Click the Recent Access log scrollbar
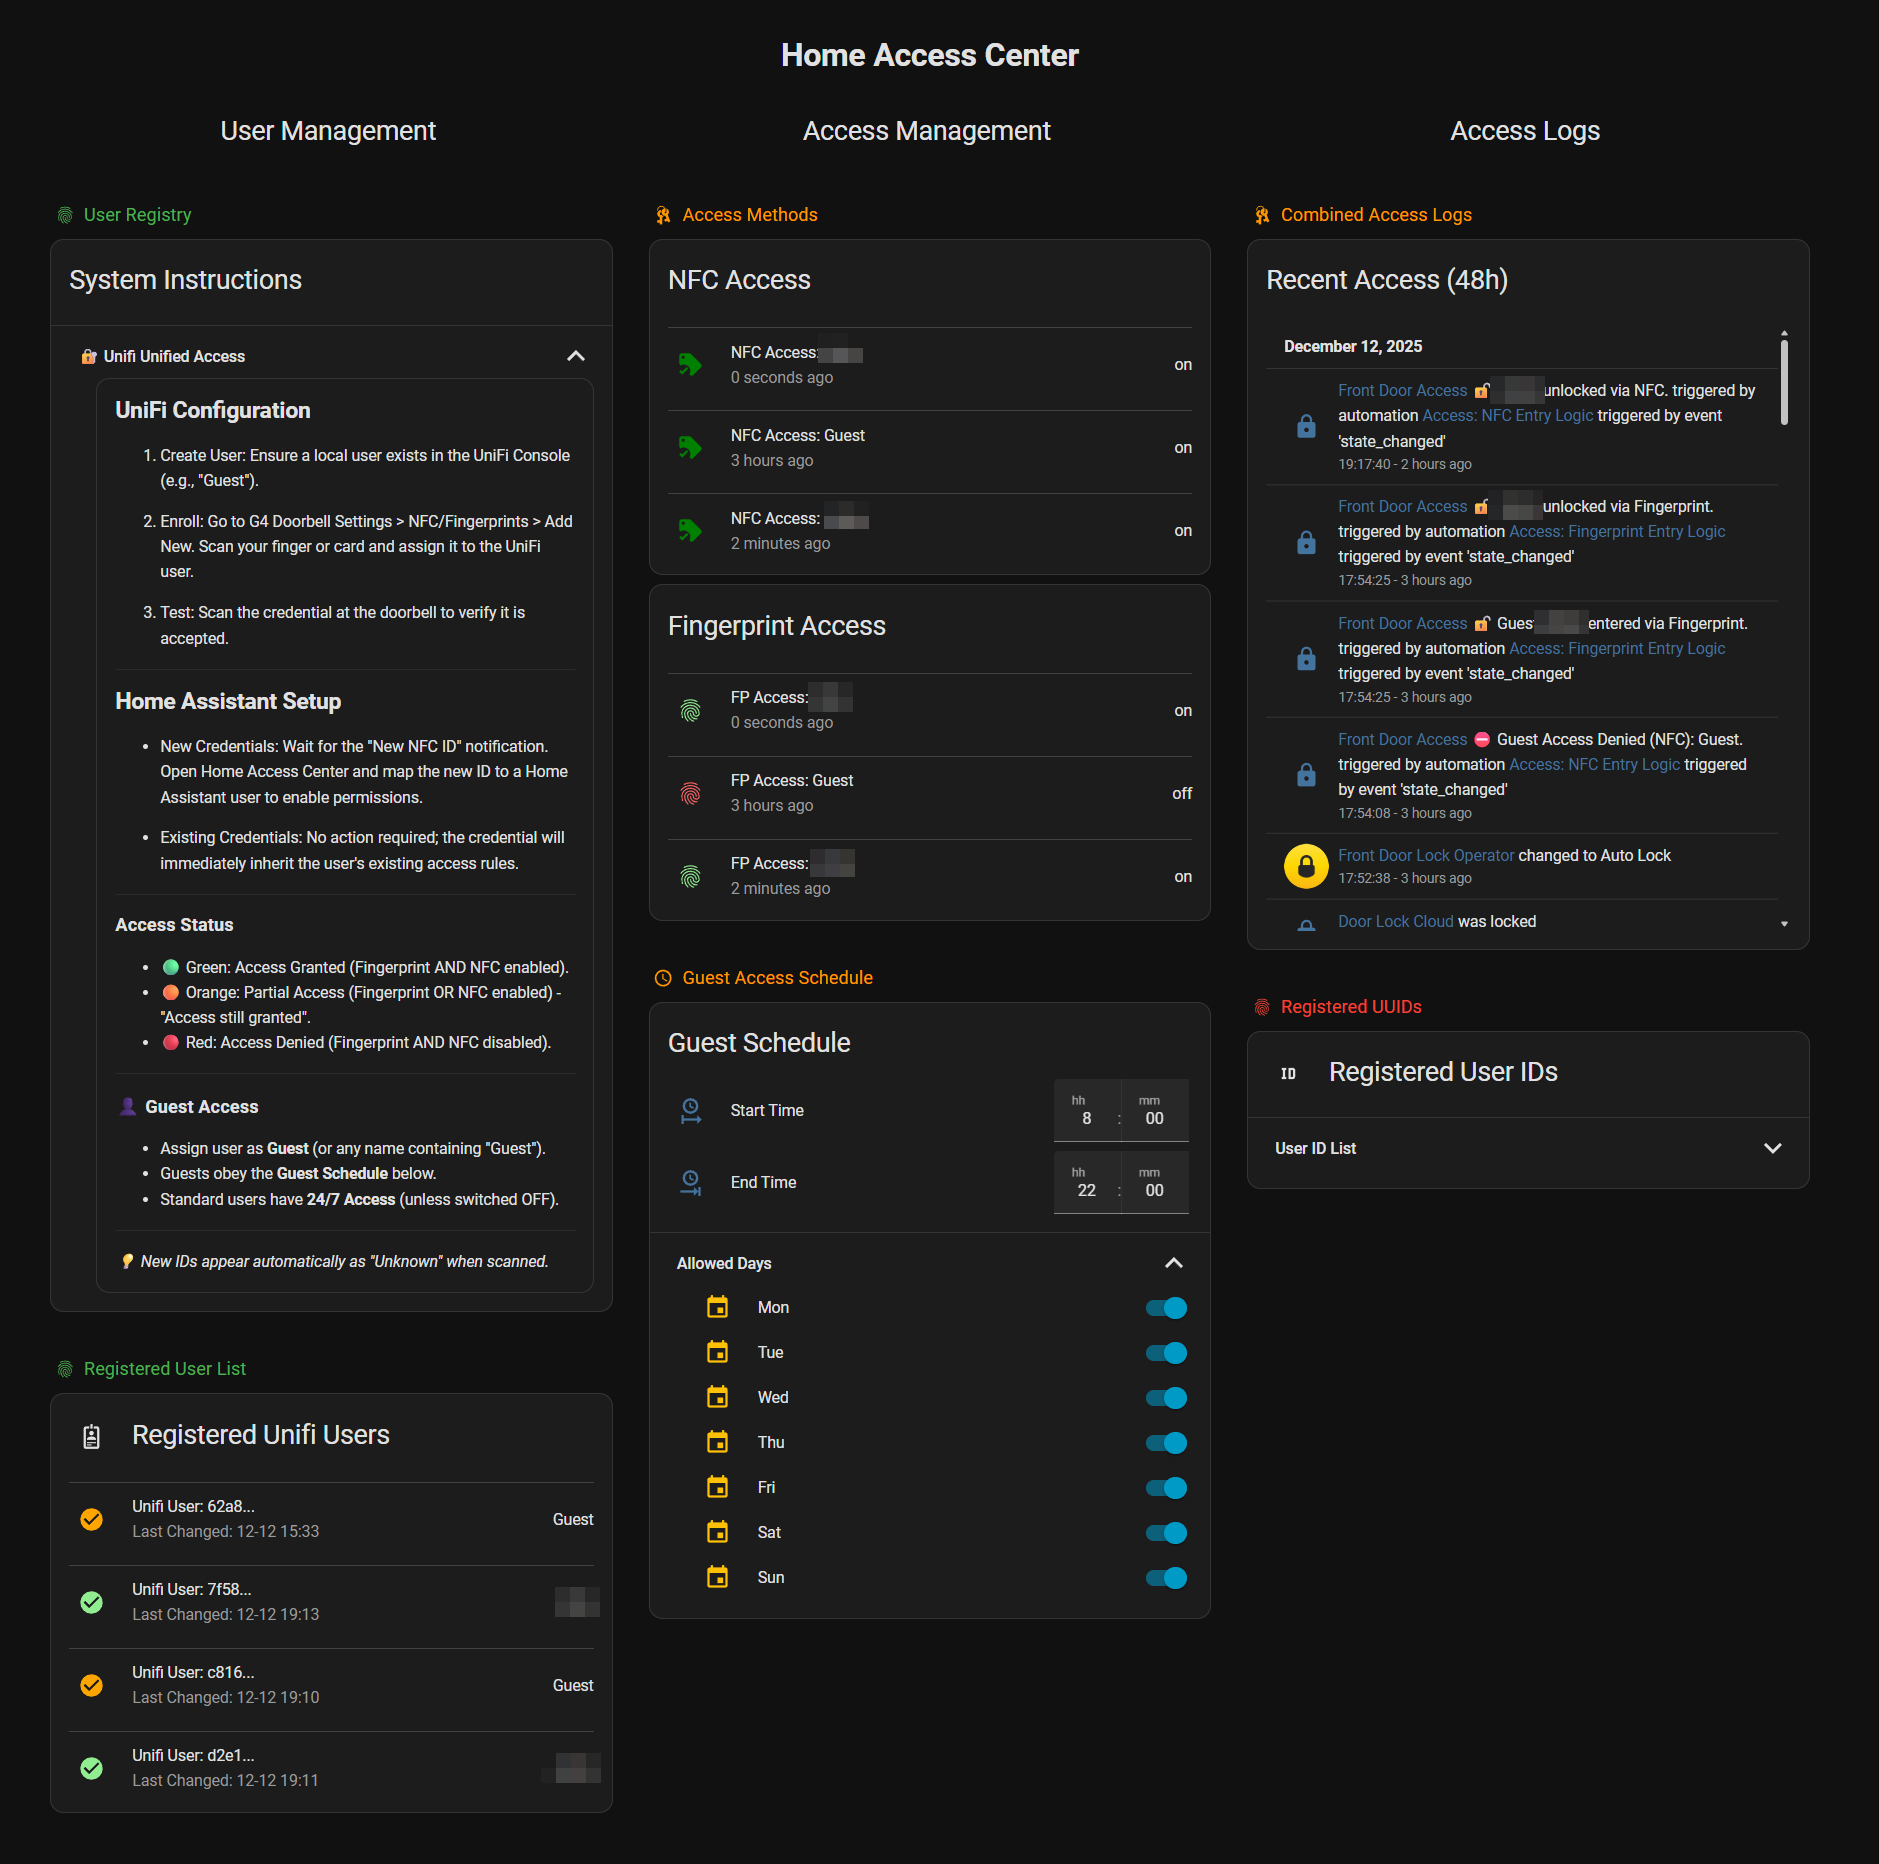This screenshot has width=1879, height=1864. (1784, 382)
